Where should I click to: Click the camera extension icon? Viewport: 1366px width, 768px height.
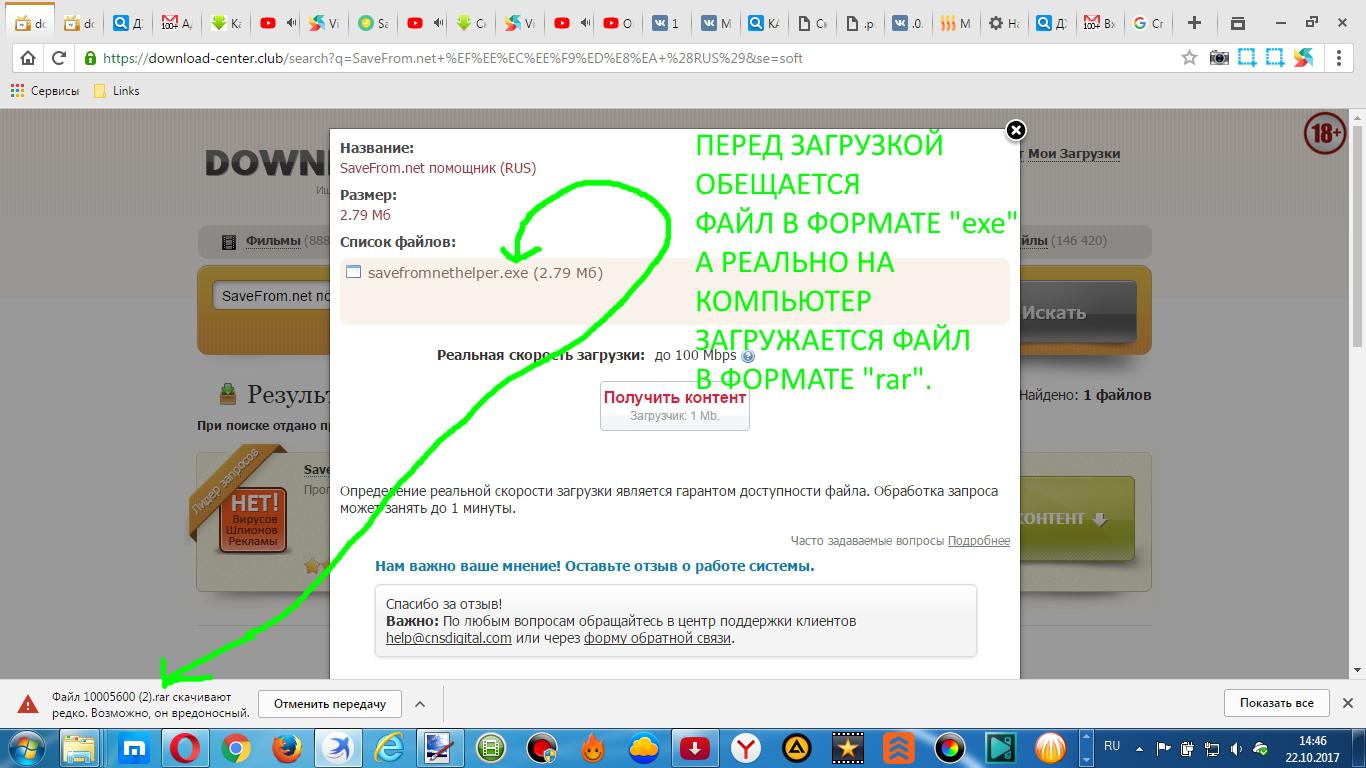click(x=1219, y=58)
